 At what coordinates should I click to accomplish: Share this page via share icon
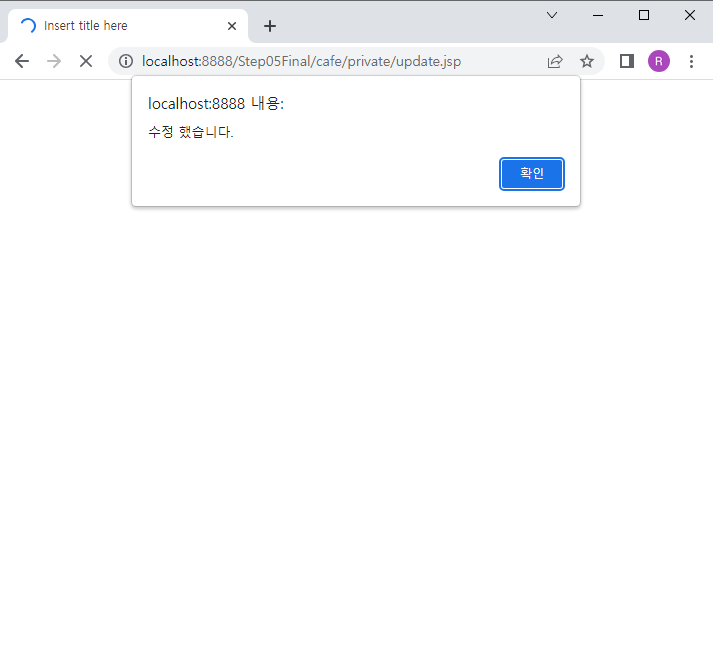tap(555, 61)
